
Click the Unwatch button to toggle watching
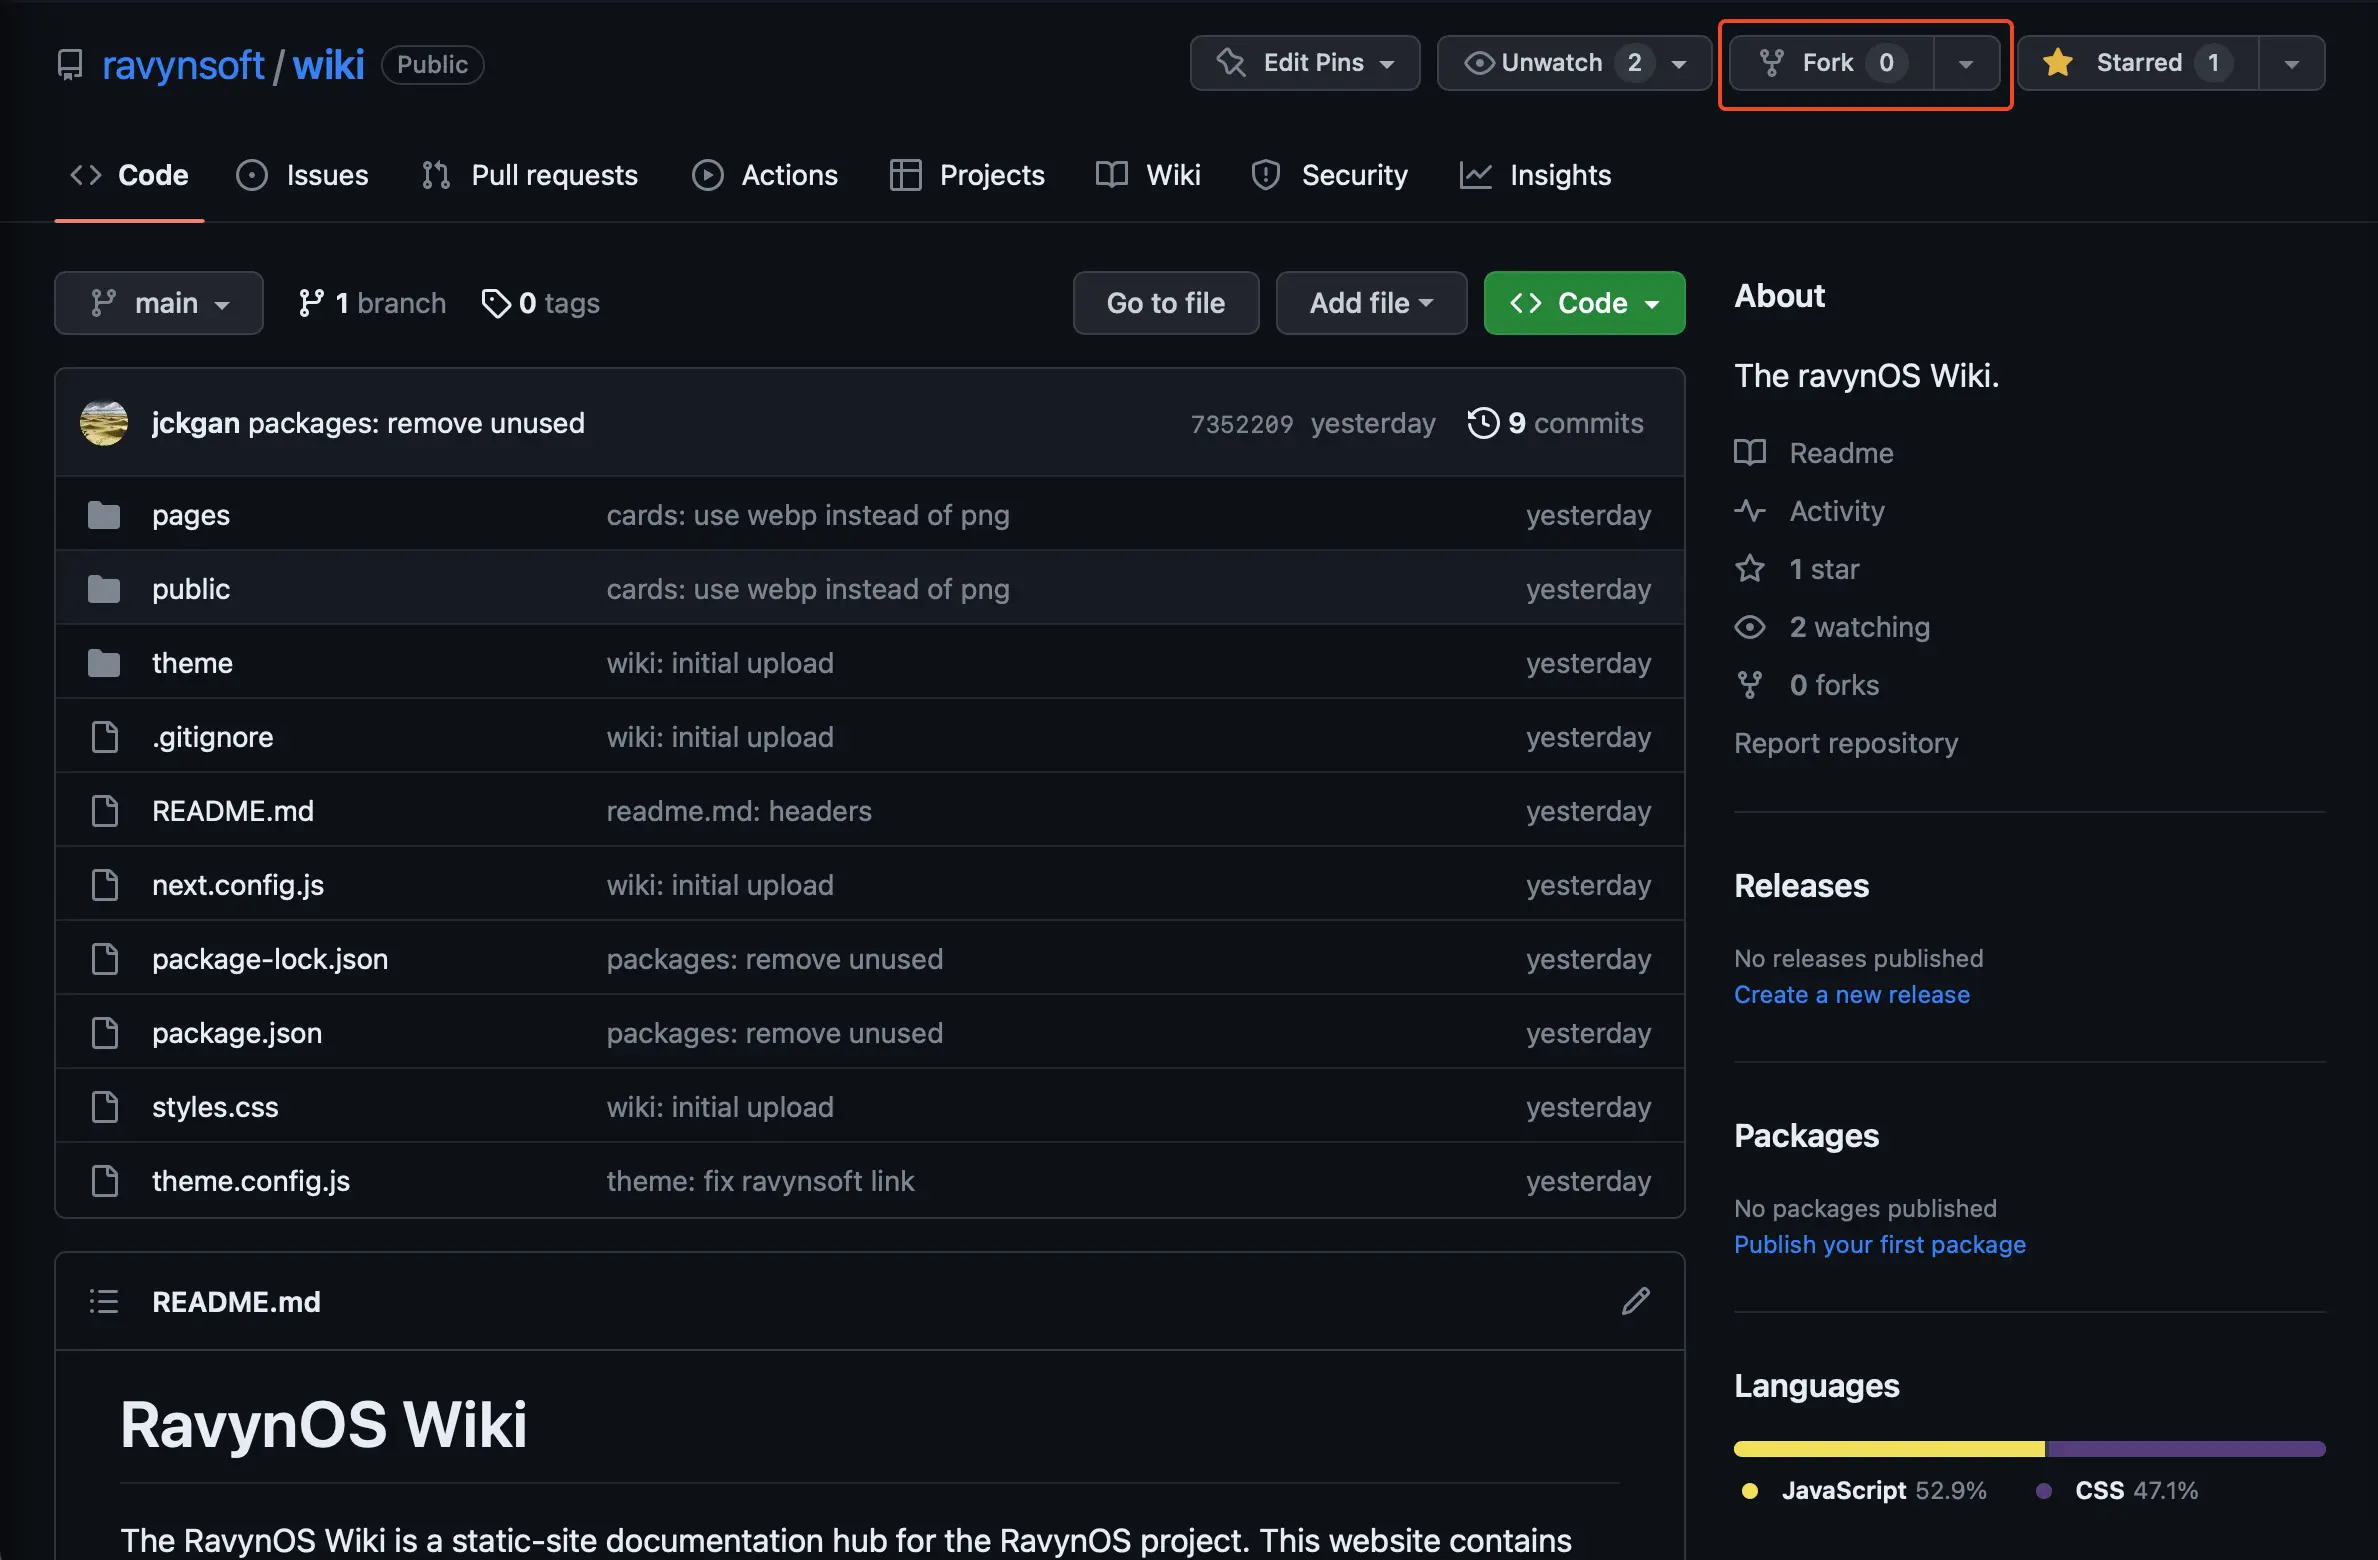coord(1550,63)
